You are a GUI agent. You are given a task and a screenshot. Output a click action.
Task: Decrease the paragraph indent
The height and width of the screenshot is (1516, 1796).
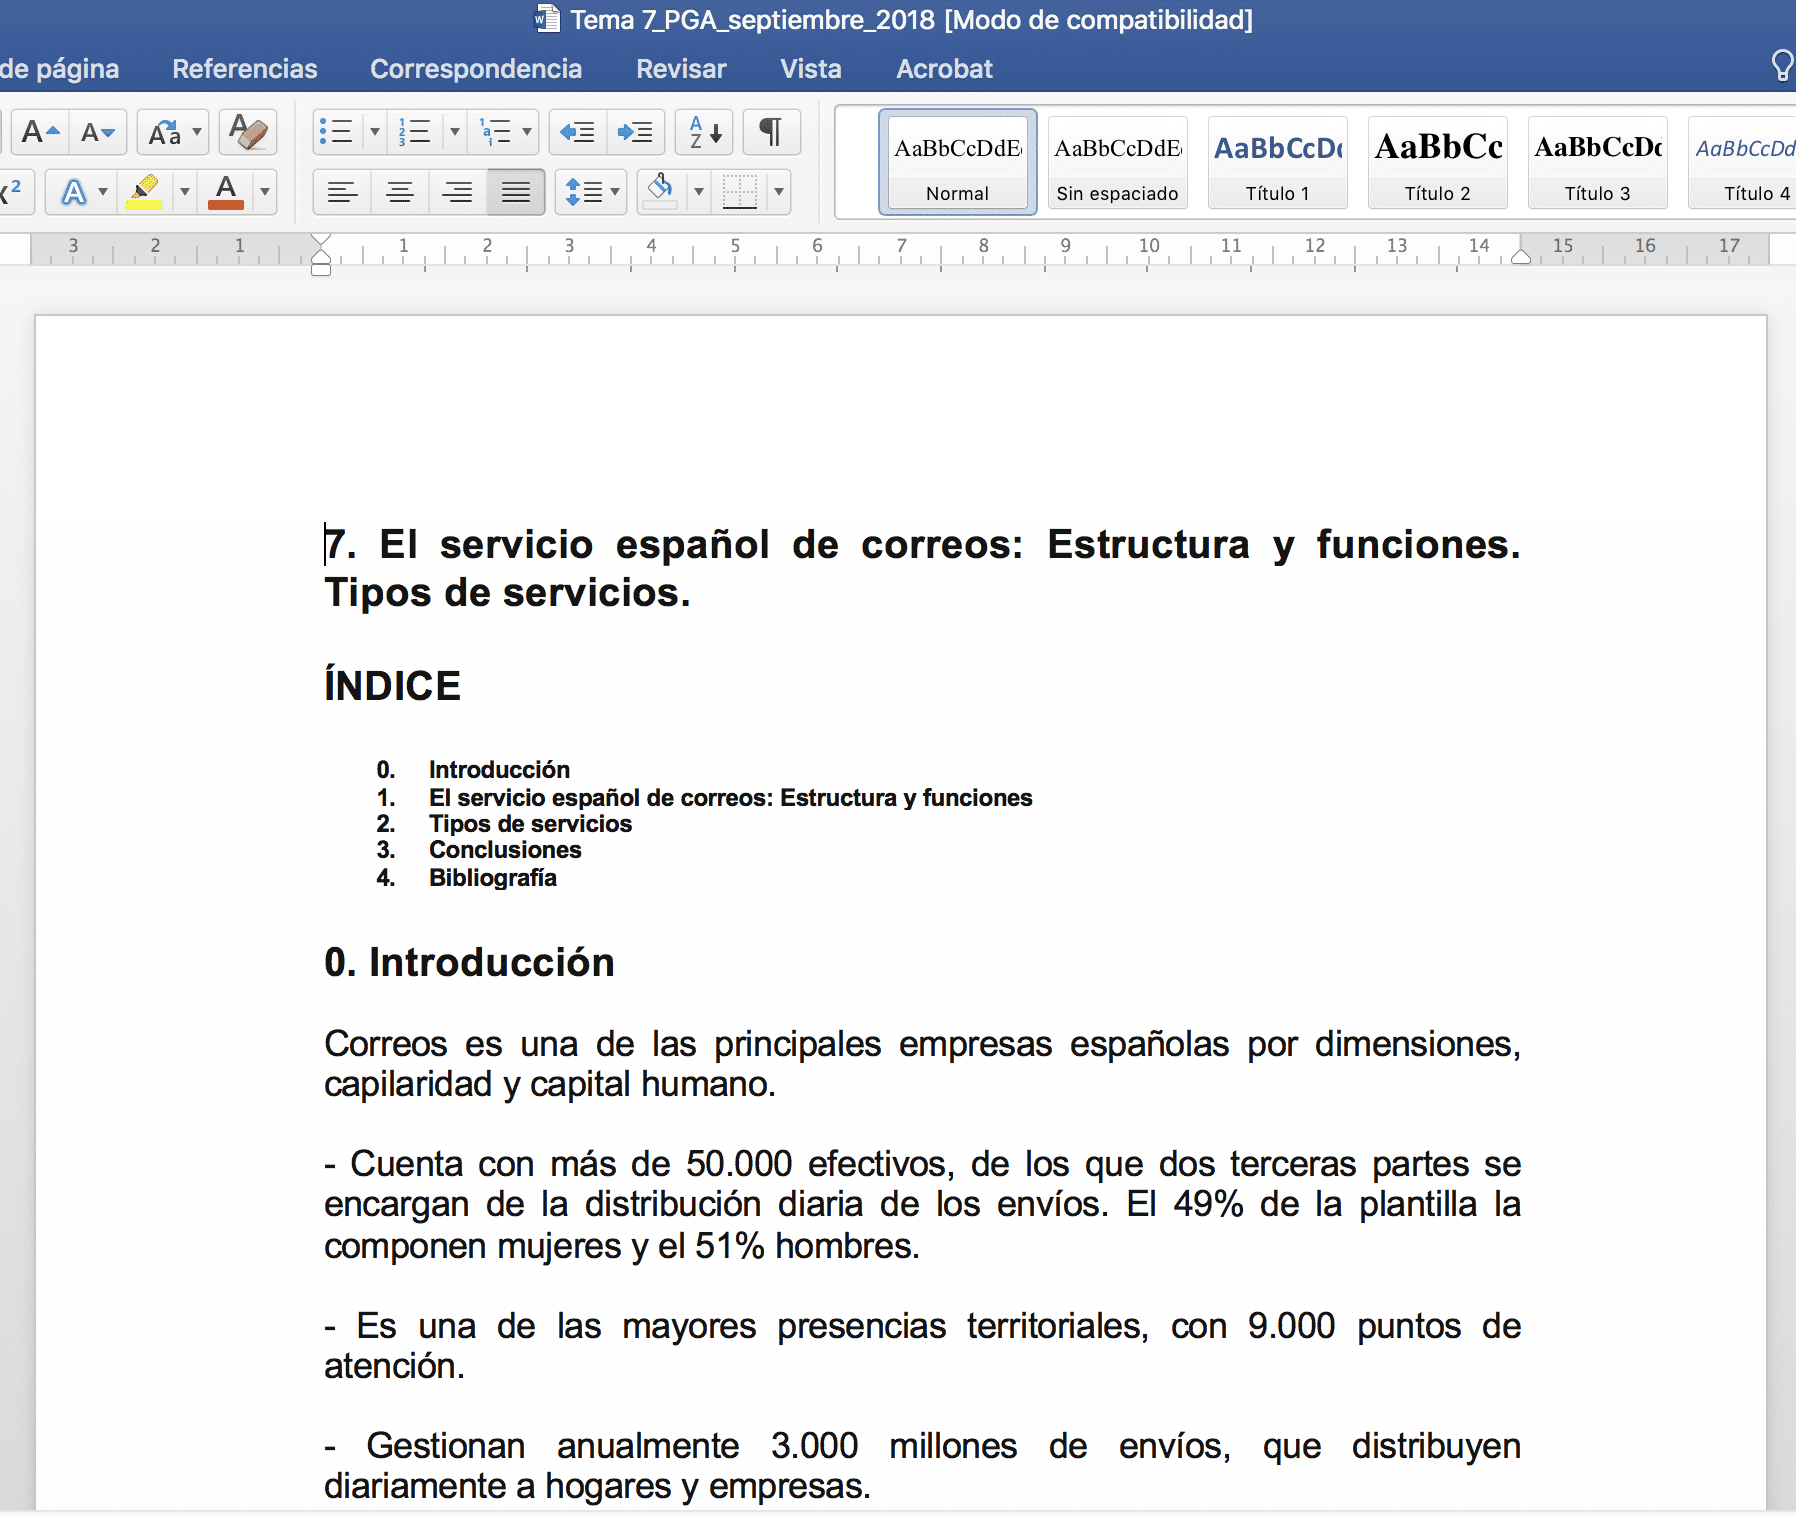(577, 132)
